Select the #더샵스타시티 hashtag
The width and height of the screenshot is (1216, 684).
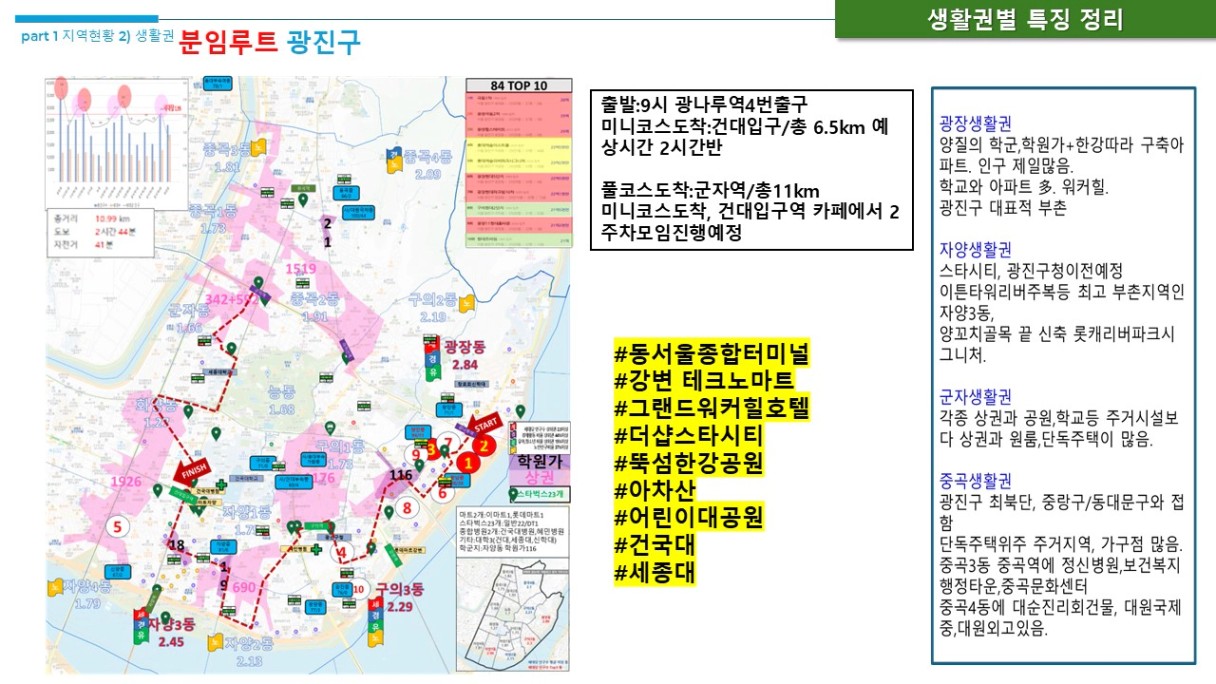click(689, 436)
